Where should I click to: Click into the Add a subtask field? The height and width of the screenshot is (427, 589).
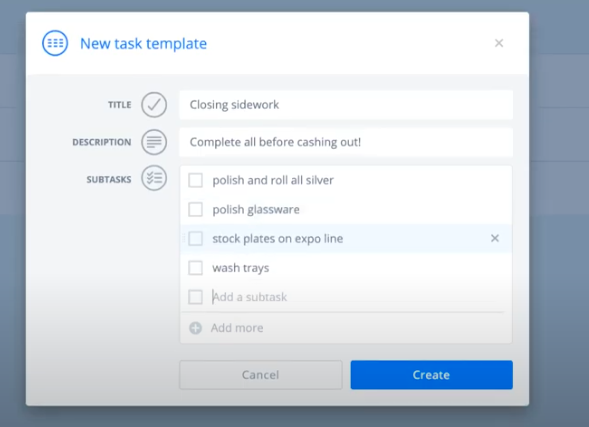pyautogui.click(x=357, y=297)
